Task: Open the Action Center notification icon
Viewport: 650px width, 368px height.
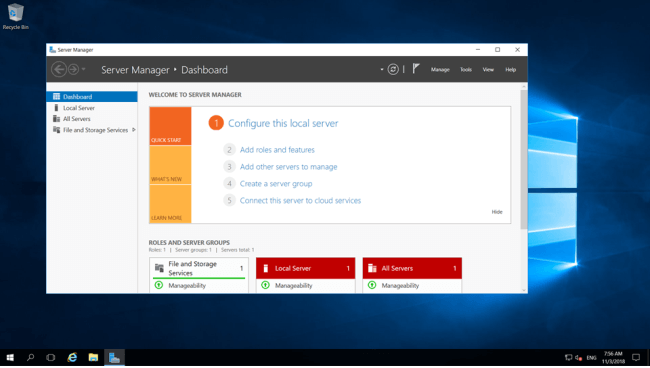Action: [636, 357]
